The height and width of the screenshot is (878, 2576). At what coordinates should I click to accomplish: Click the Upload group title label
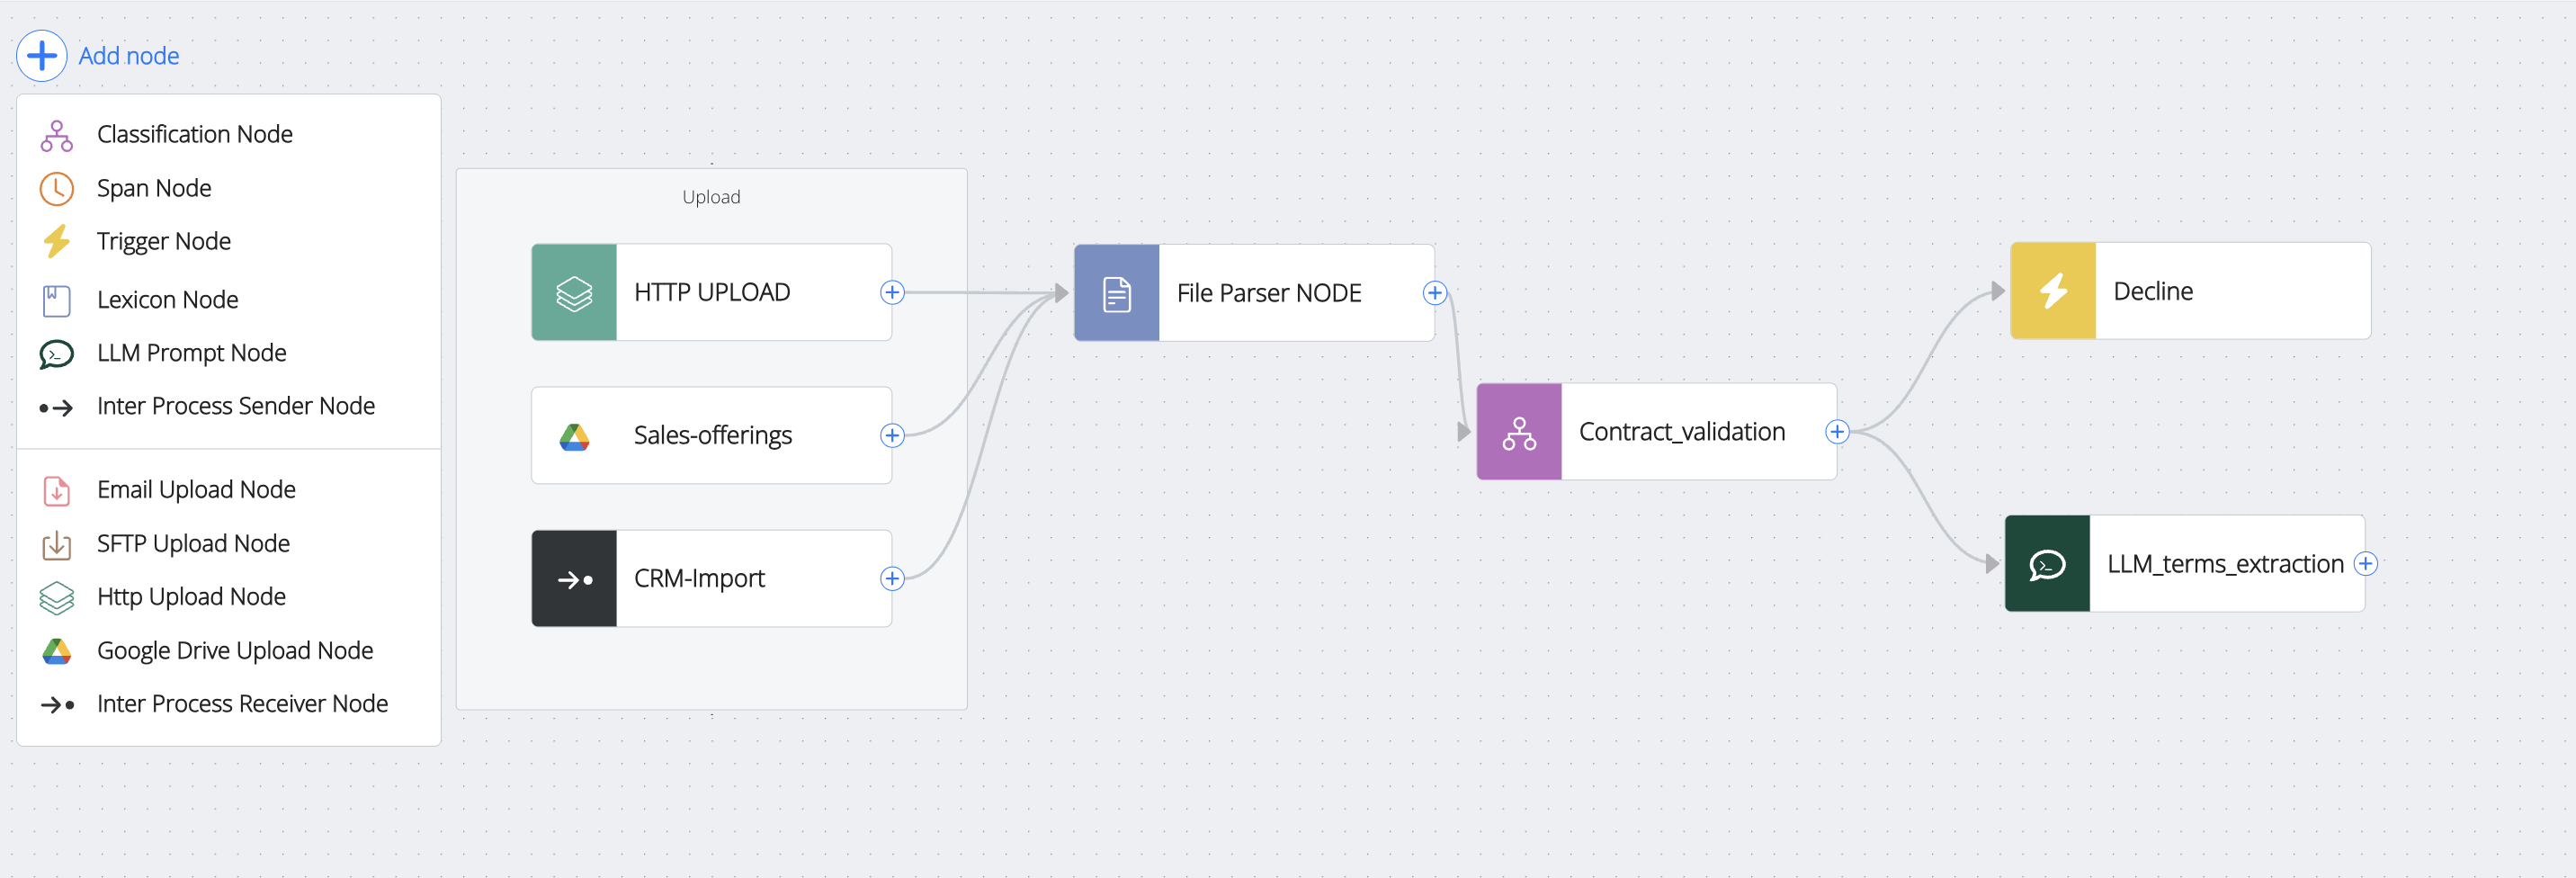coord(711,197)
